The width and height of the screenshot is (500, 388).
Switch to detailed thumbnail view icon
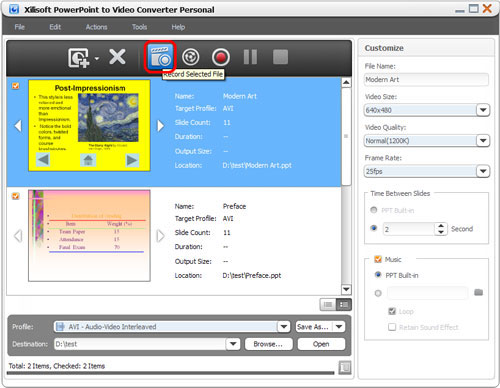[x=344, y=304]
